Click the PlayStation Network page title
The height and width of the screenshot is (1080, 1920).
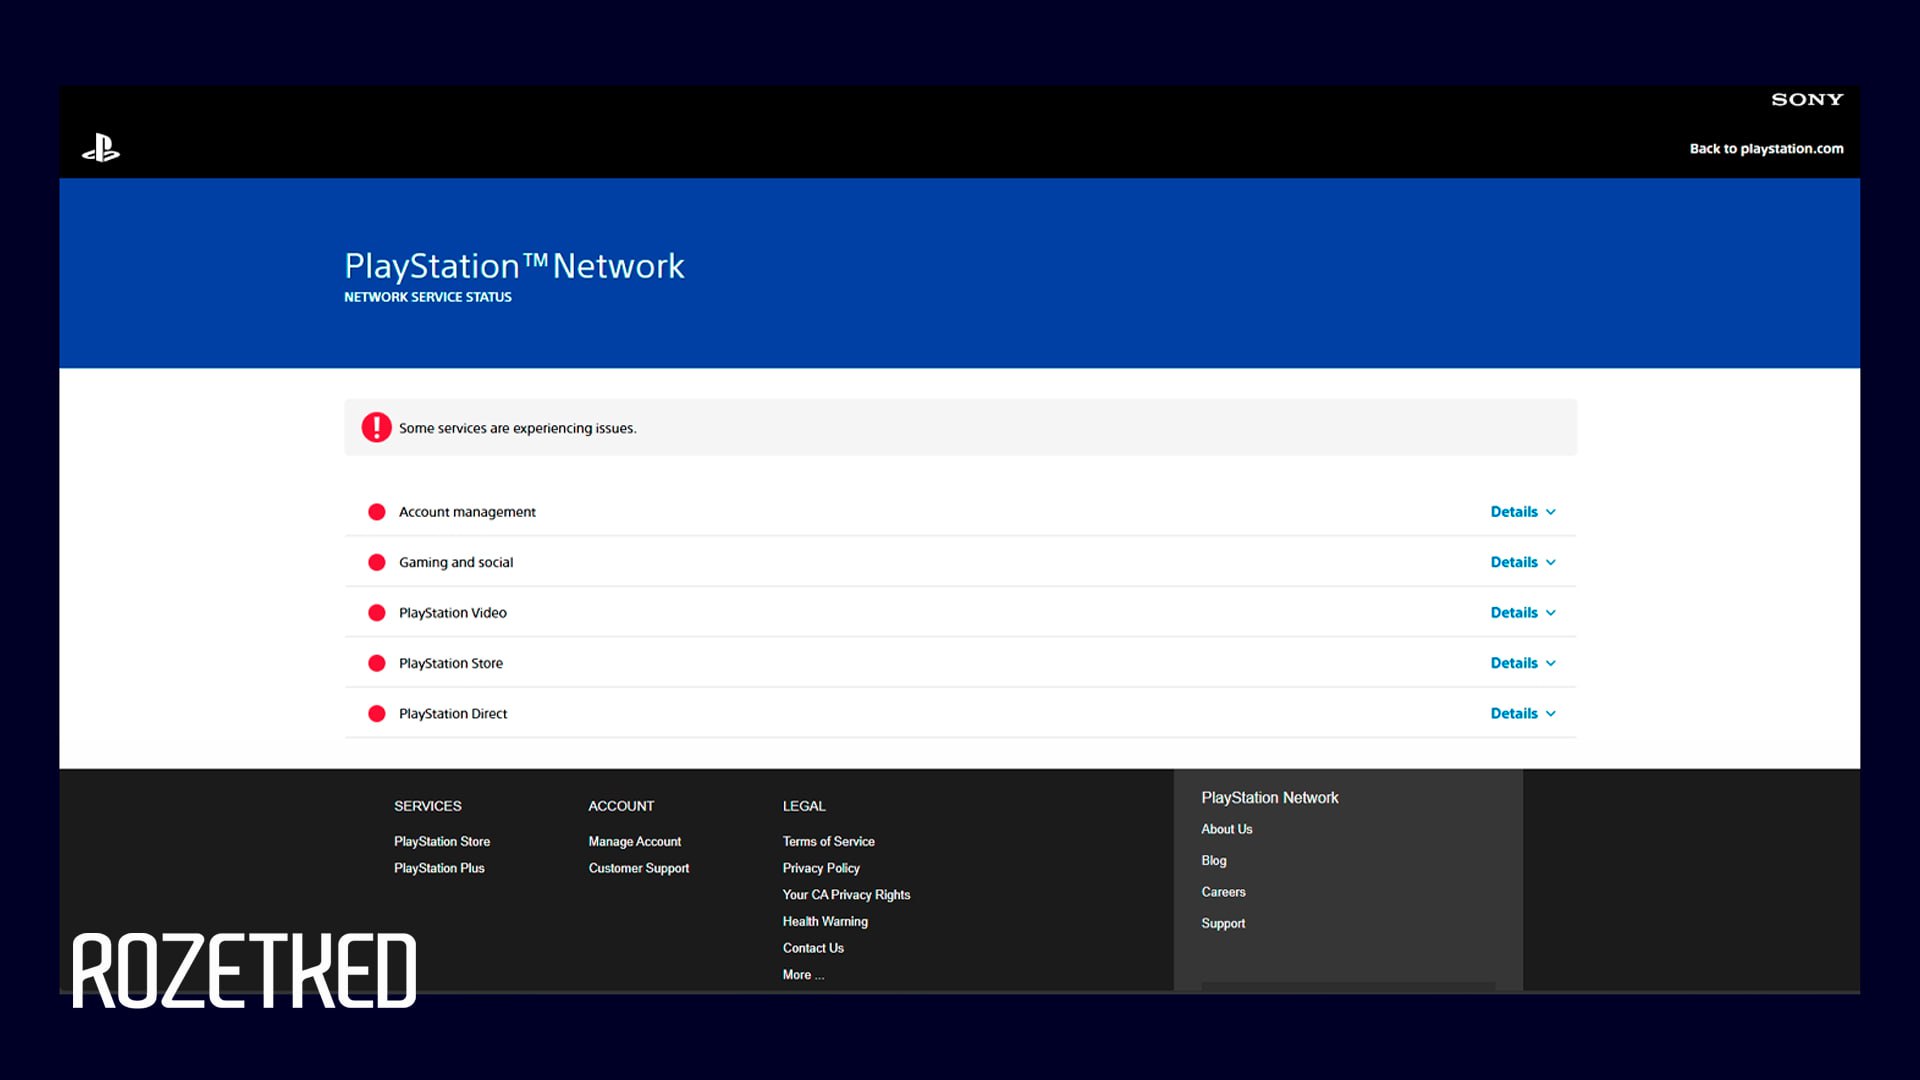pos(514,266)
